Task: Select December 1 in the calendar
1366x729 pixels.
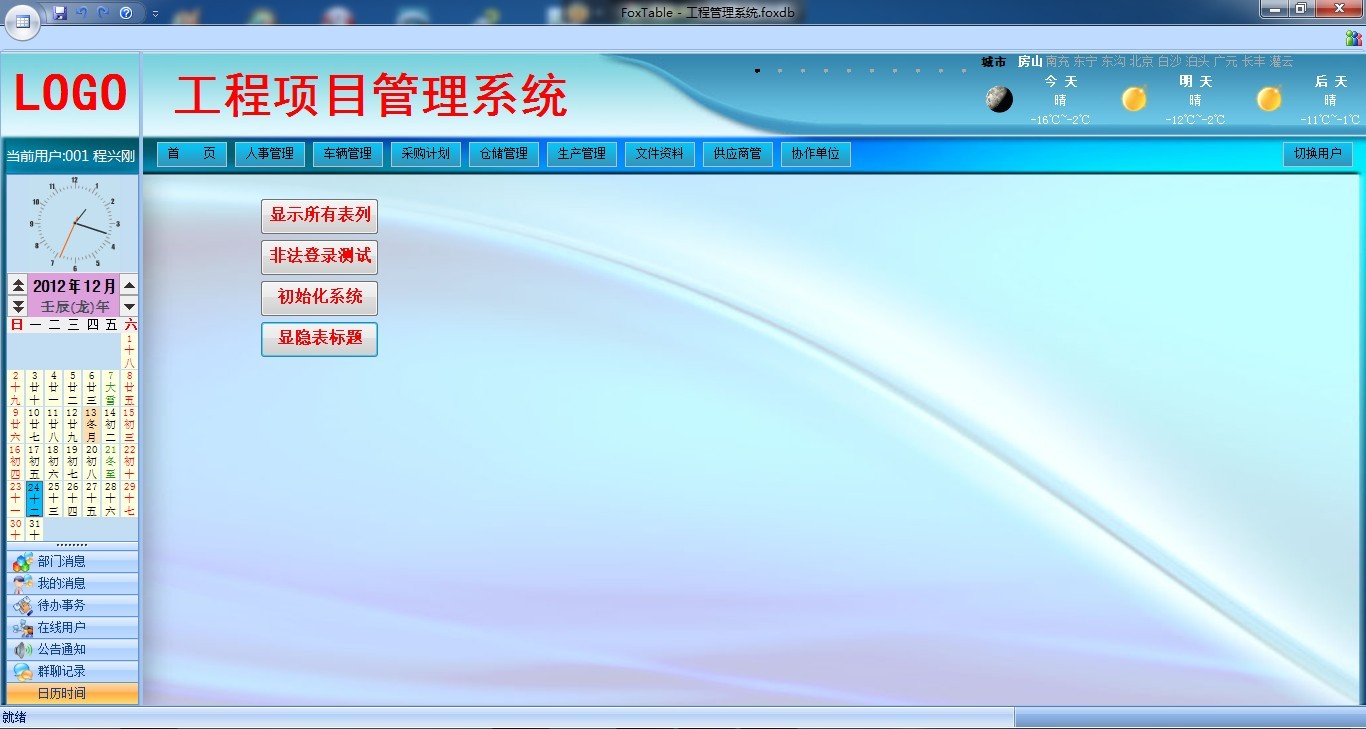Action: [x=129, y=351]
